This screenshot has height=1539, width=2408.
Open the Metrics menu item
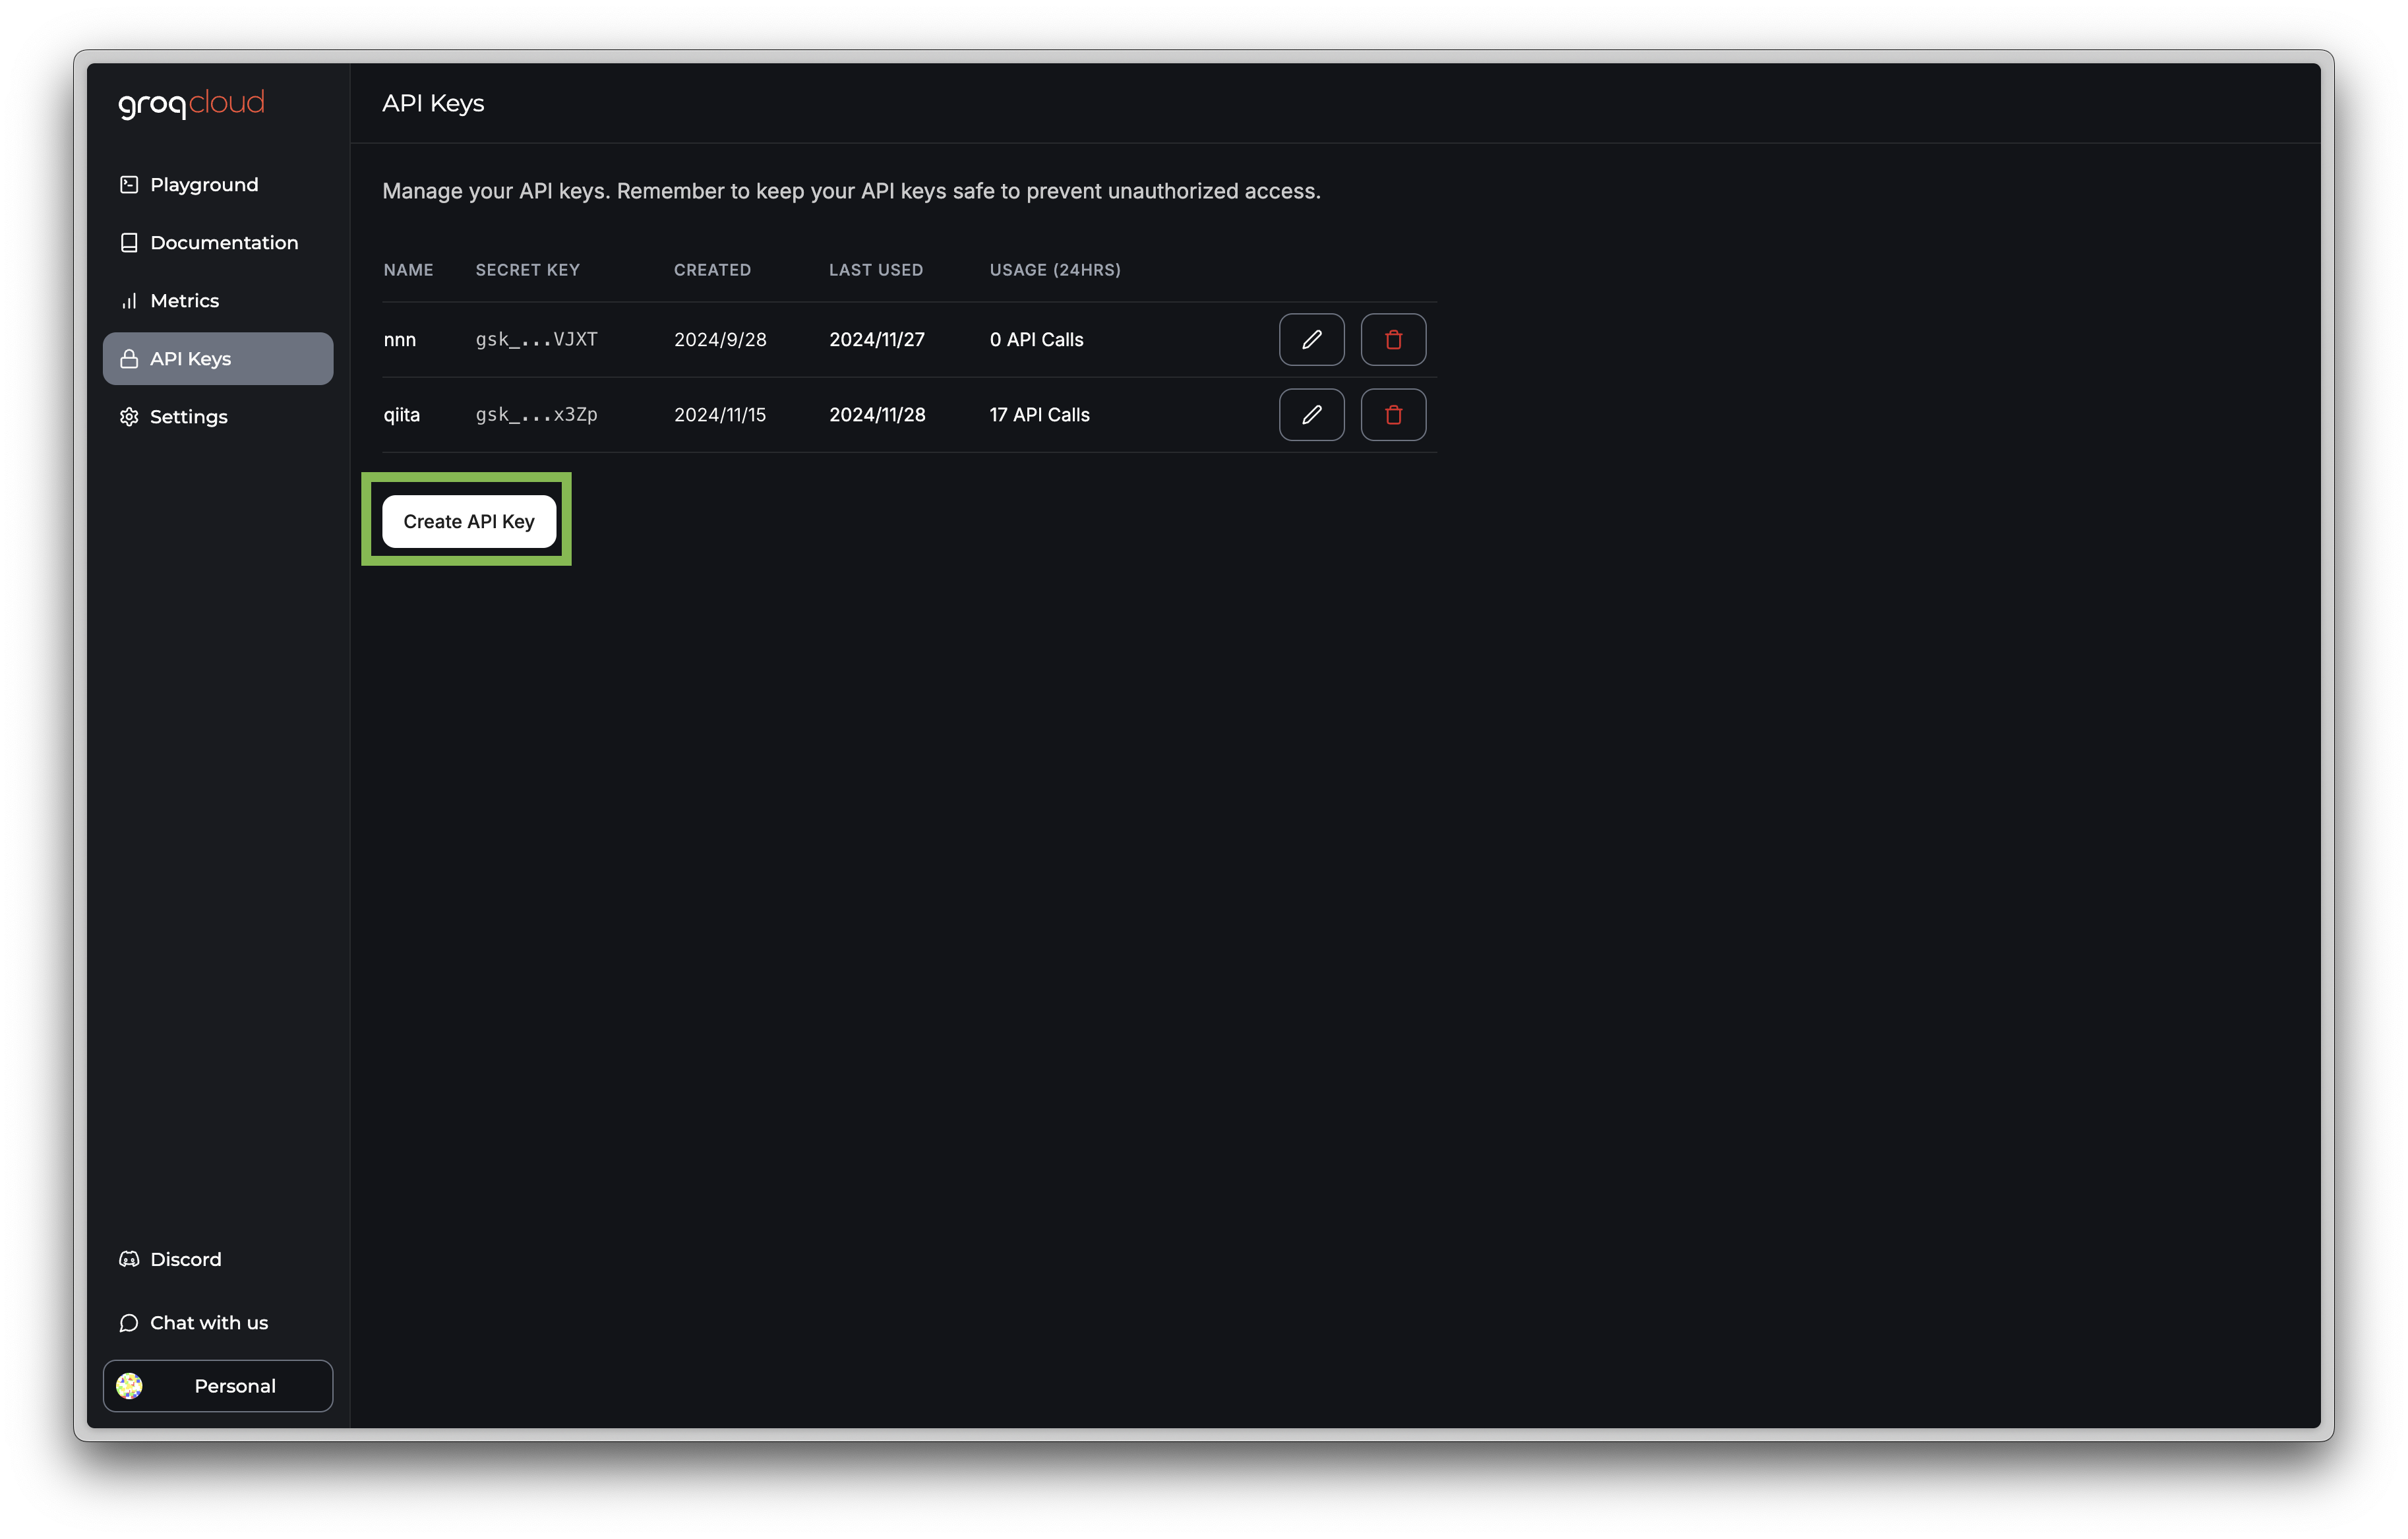coord(184,301)
